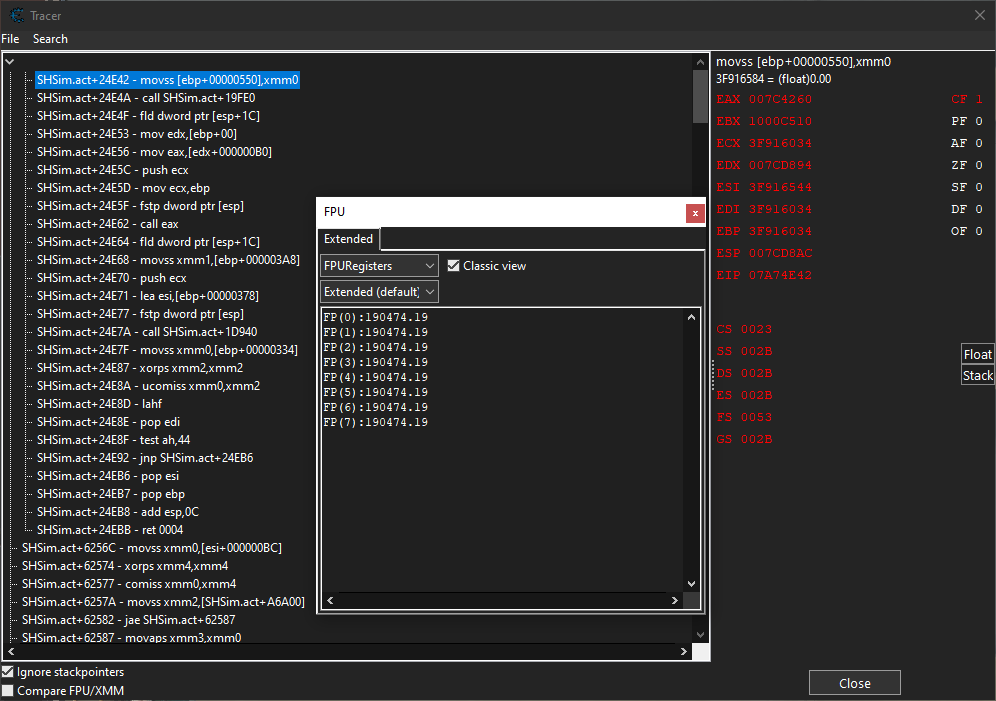Select the call SHSim.act+19FE0 instruction

click(x=146, y=98)
